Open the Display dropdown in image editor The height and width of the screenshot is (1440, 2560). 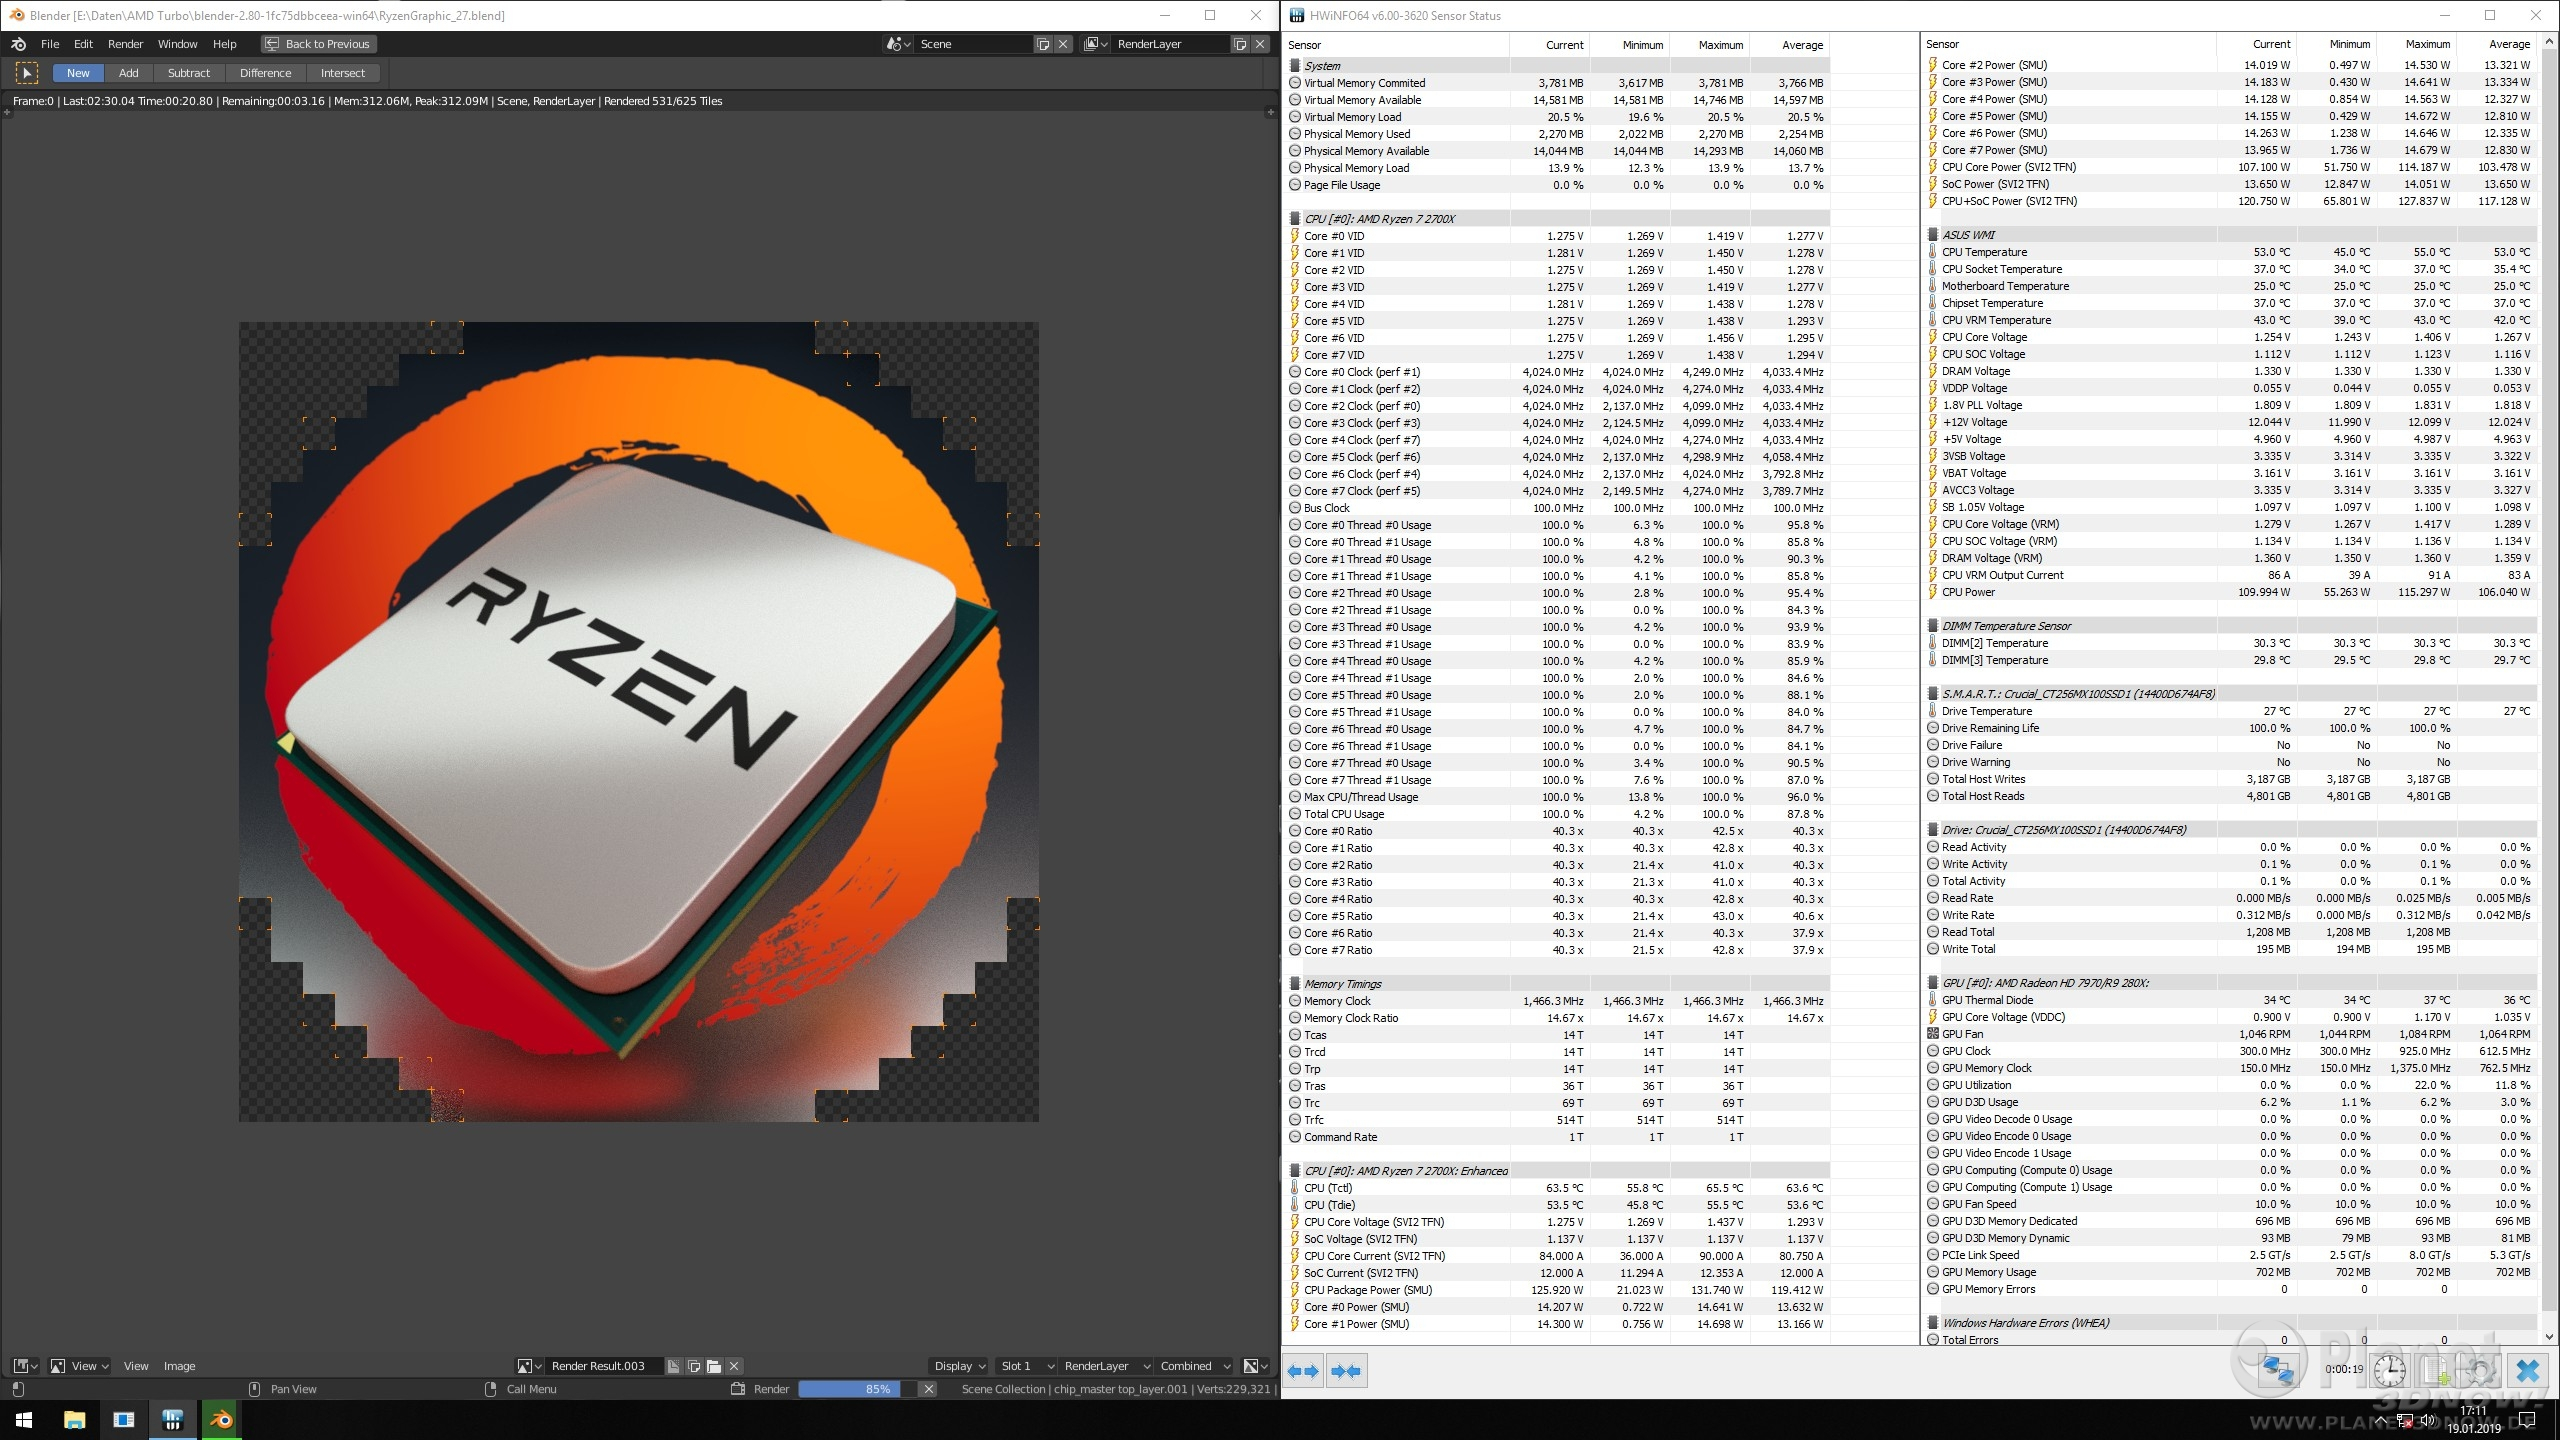click(959, 1366)
